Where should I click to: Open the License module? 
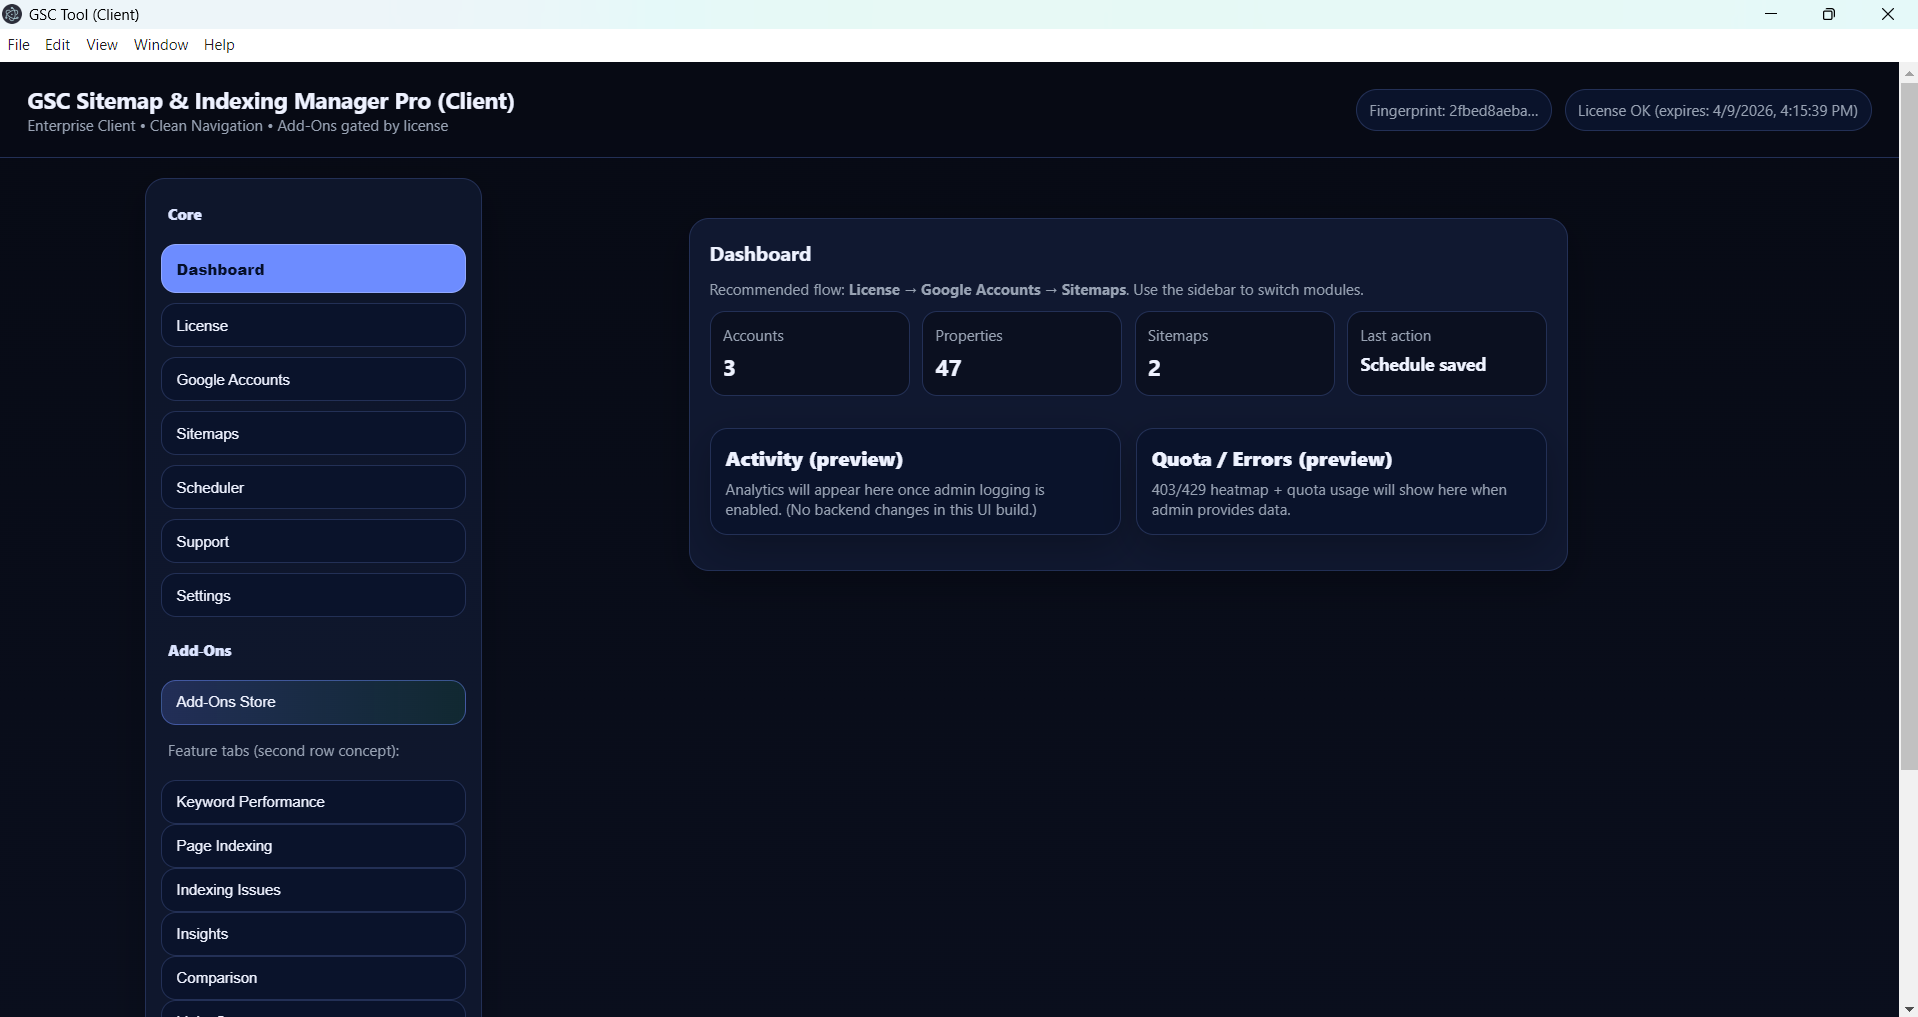[313, 324]
